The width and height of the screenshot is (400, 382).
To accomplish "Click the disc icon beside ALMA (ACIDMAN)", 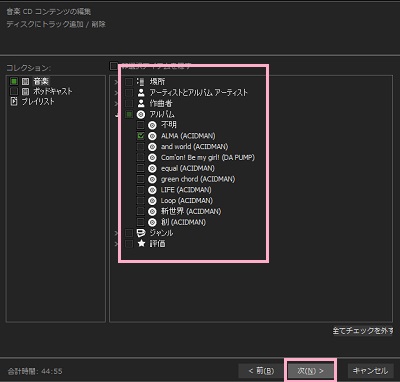I will point(152,136).
